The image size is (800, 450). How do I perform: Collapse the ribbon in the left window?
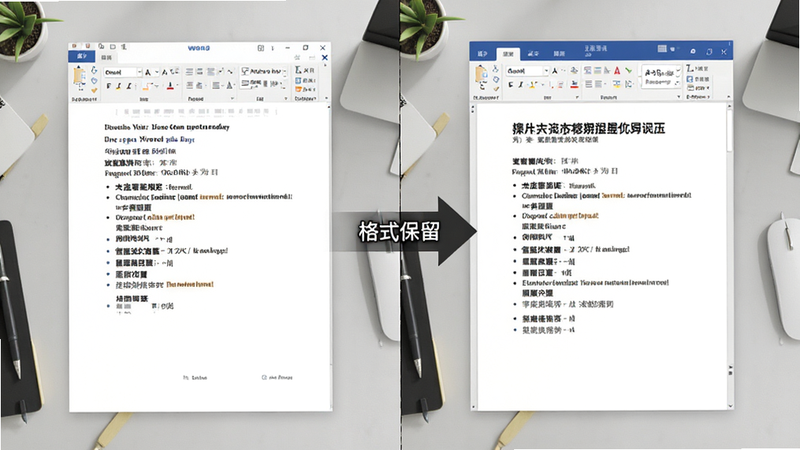(327, 98)
